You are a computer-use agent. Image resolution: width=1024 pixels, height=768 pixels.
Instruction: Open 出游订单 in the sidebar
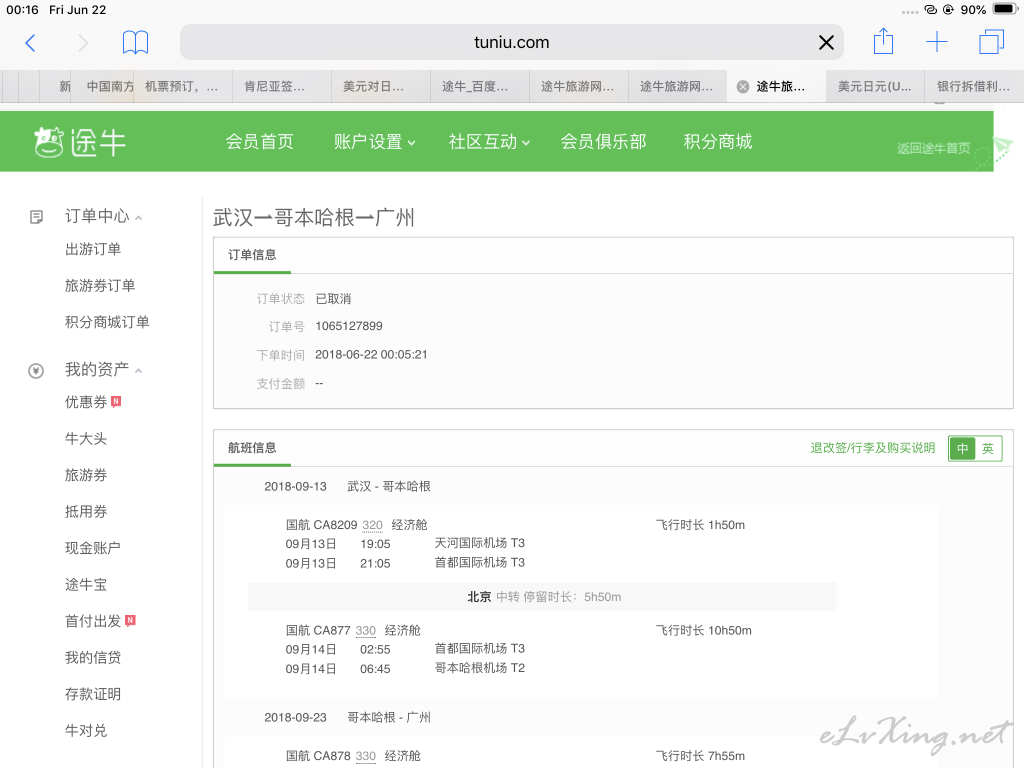pyautogui.click(x=93, y=249)
